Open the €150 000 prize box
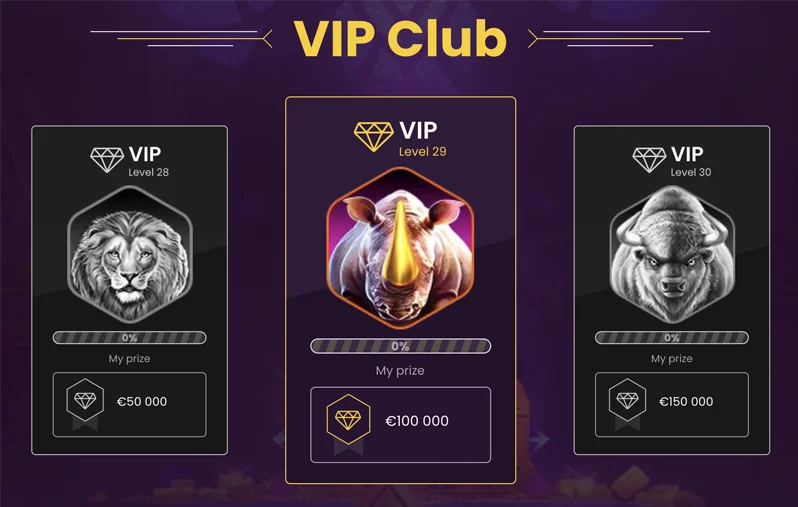 [672, 405]
